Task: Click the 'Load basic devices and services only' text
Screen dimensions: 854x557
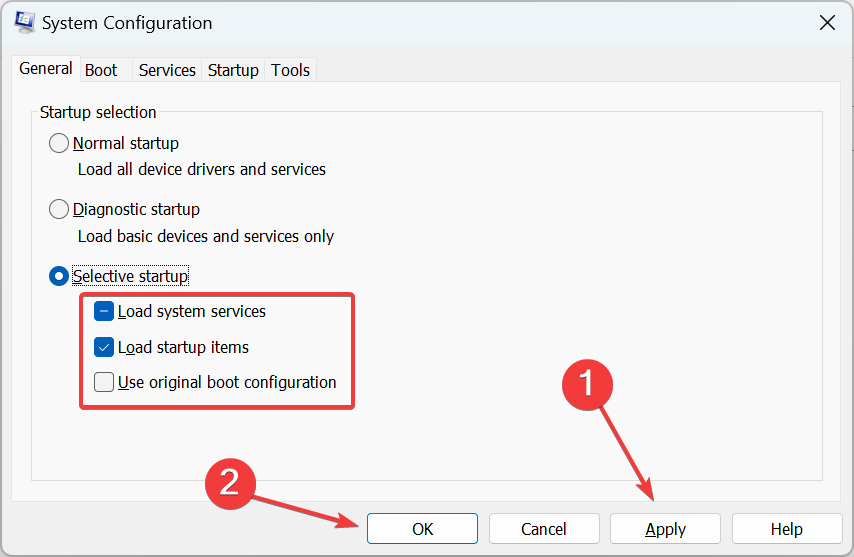Action: 206,236
